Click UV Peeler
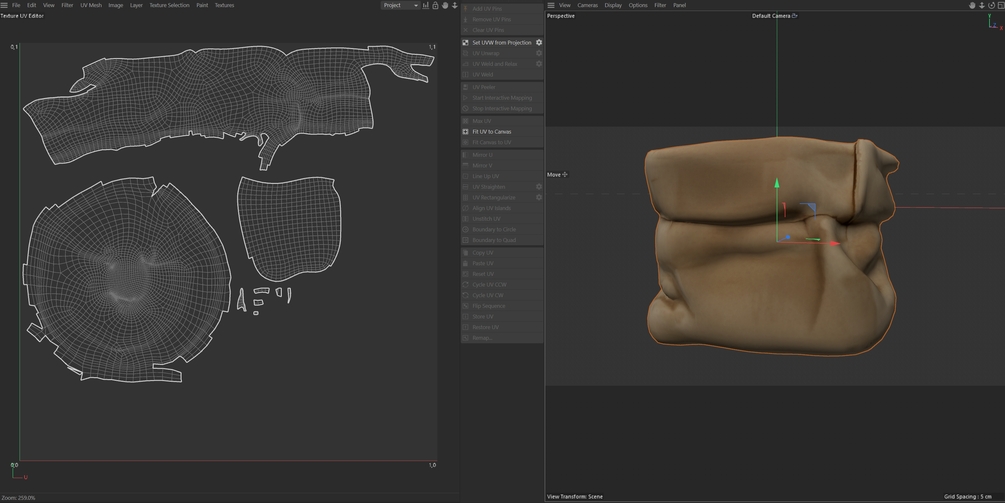The width and height of the screenshot is (1005, 503). click(x=502, y=87)
